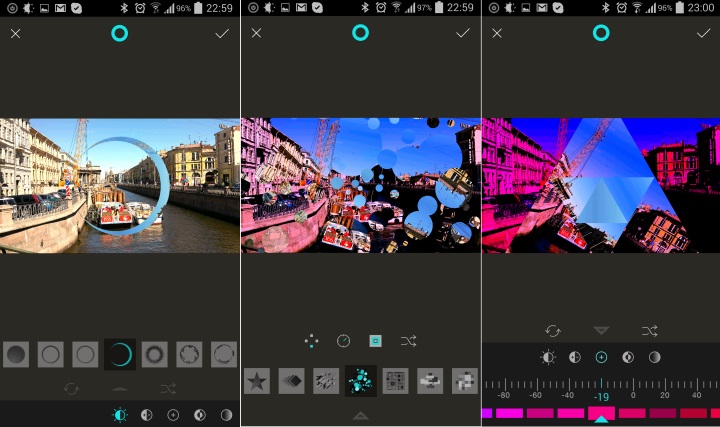This screenshot has width=720, height=427.
Task: Set the ruler slider to the 20 tick
Action: (665, 389)
